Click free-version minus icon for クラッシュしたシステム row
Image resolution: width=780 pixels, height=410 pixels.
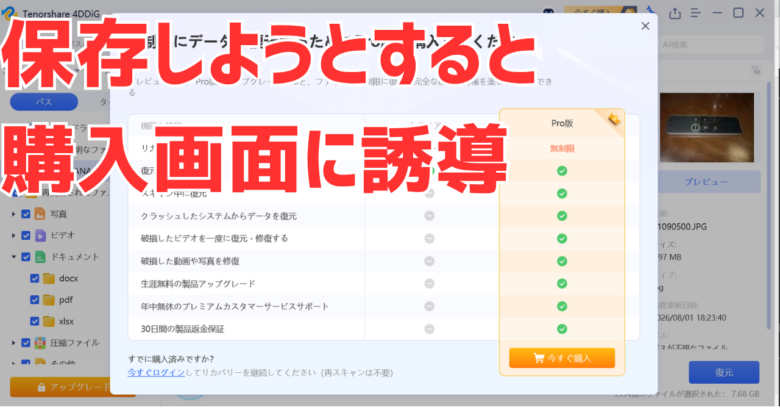pos(429,216)
